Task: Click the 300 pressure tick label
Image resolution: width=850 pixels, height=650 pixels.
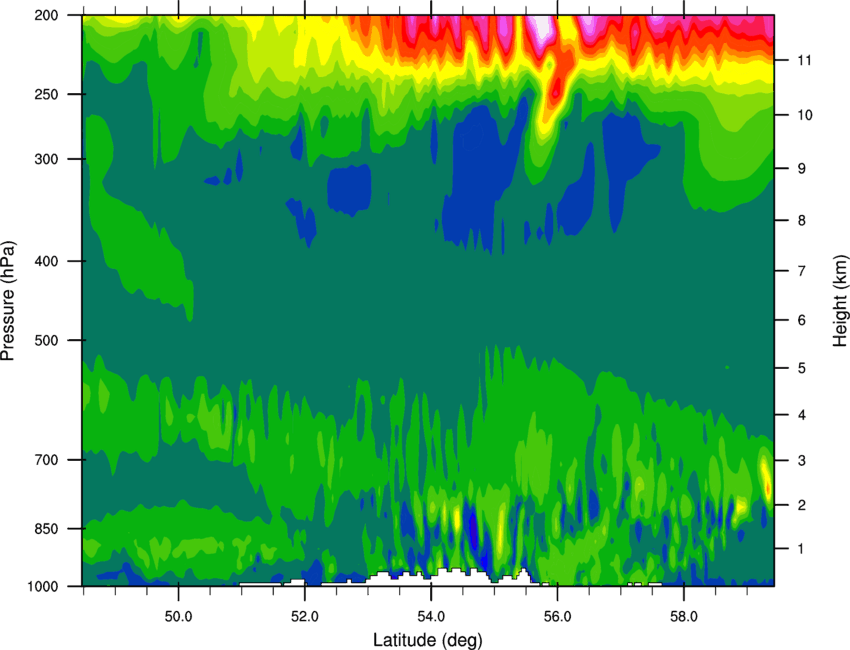Action: (46, 159)
